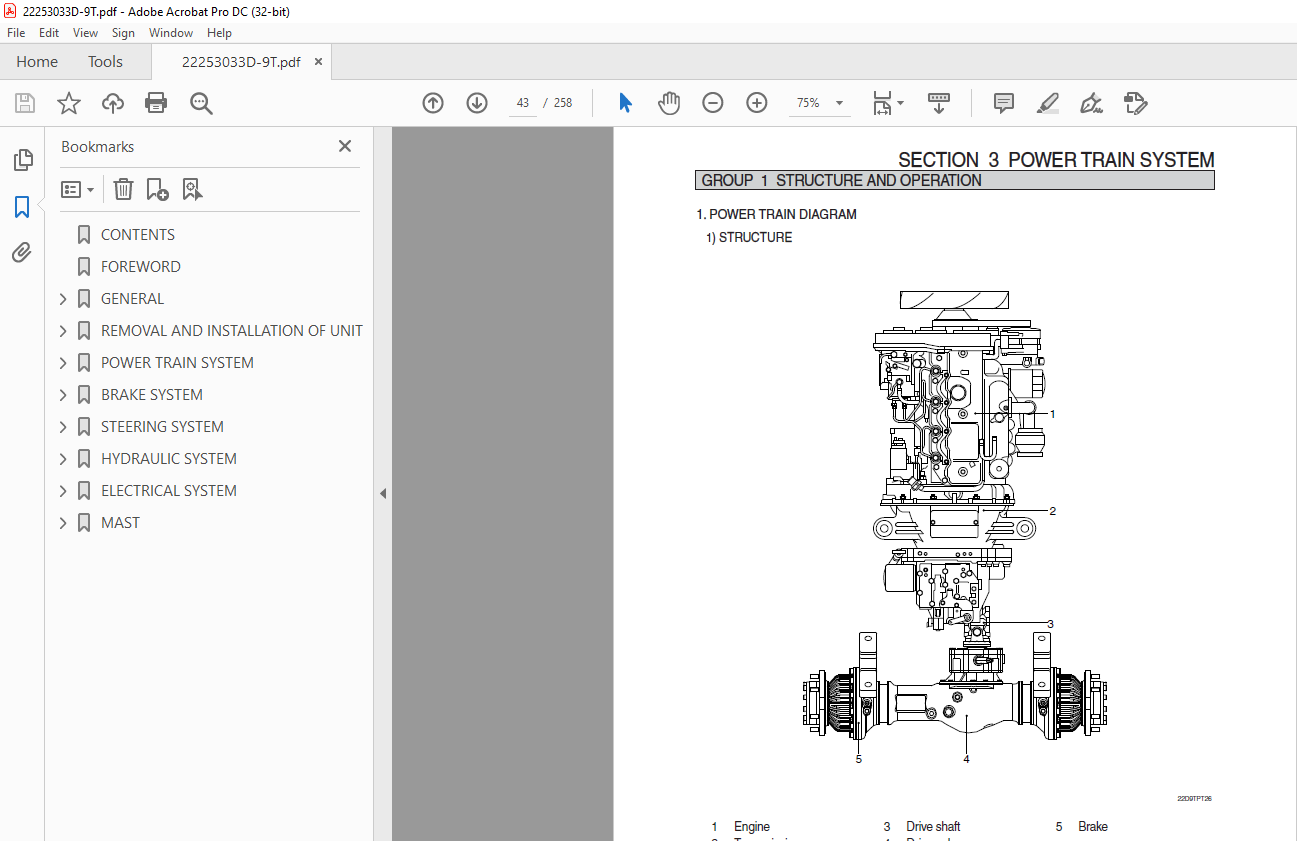The width and height of the screenshot is (1297, 841).
Task: Open bookmark options dropdown menu
Action: pyautogui.click(x=78, y=189)
